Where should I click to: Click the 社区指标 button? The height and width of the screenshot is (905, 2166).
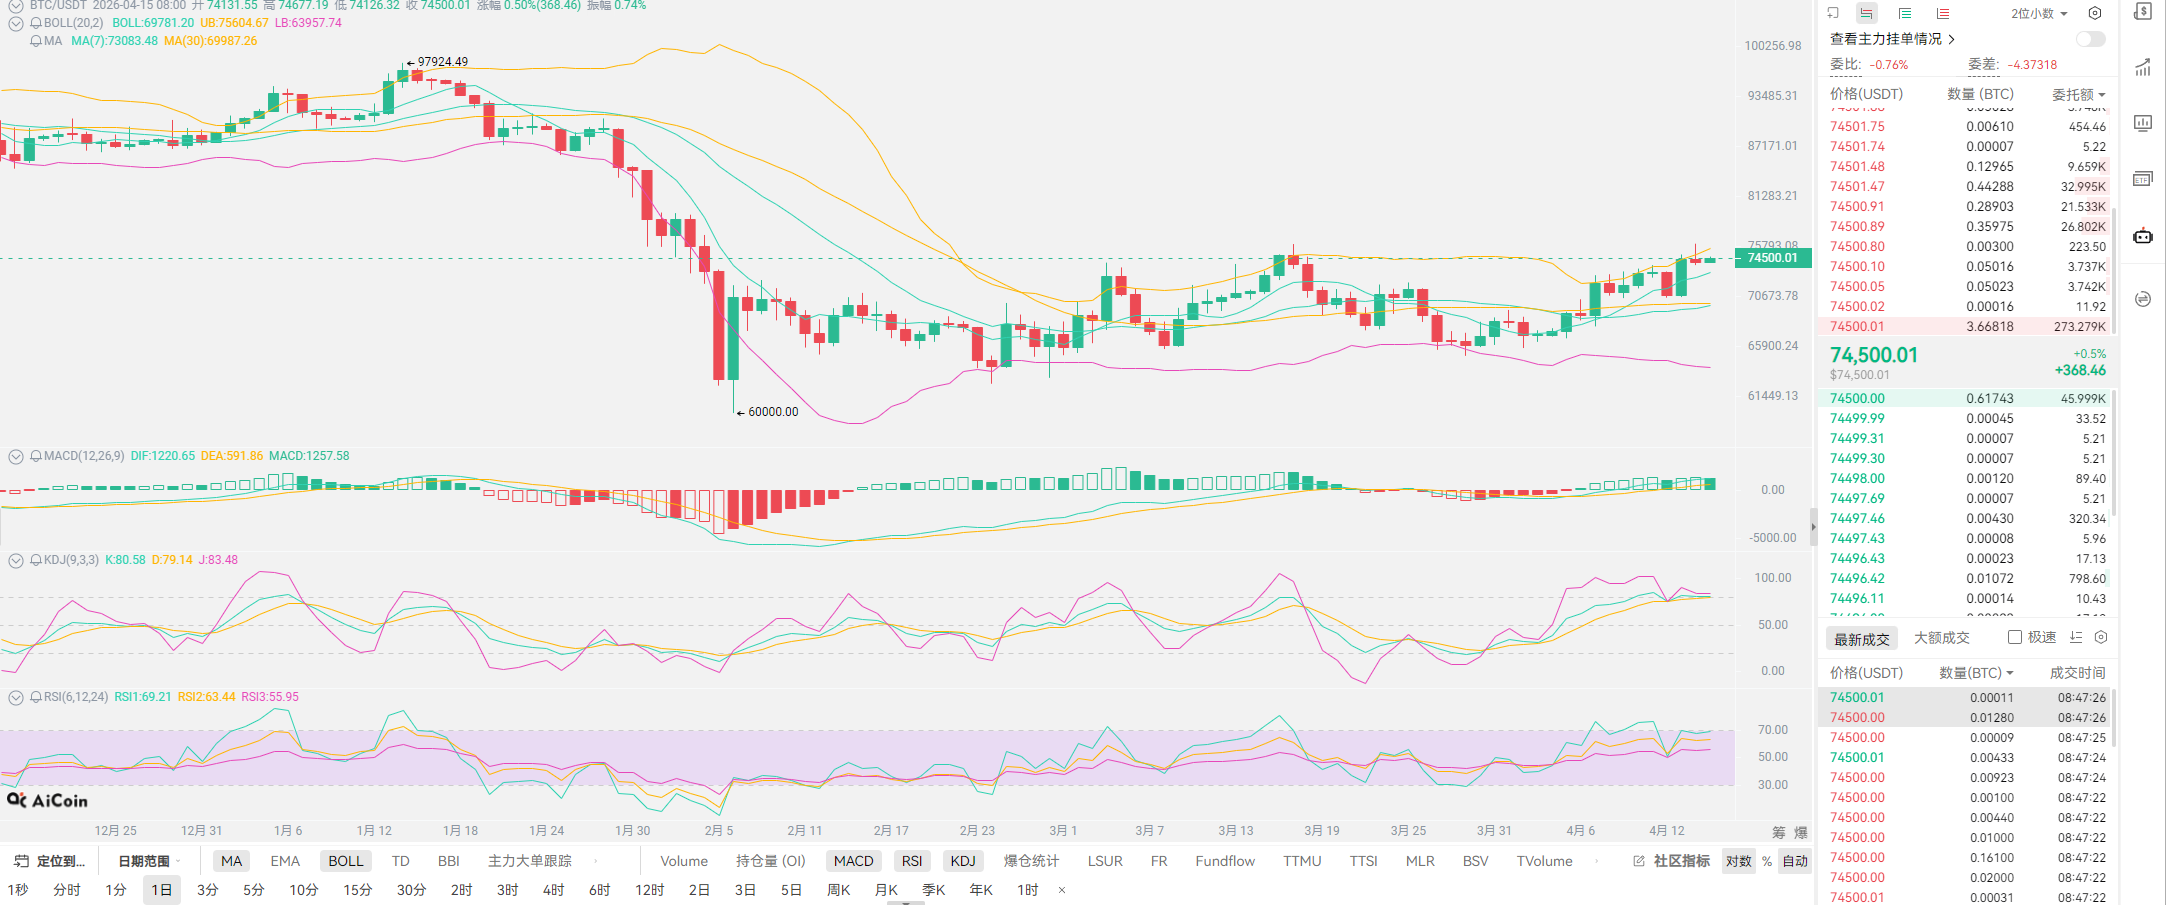coord(1672,861)
